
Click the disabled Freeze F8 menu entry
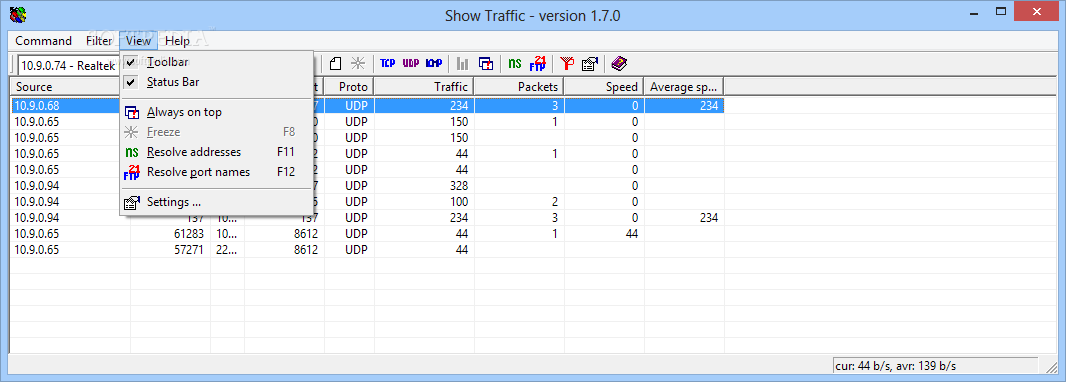[x=216, y=132]
